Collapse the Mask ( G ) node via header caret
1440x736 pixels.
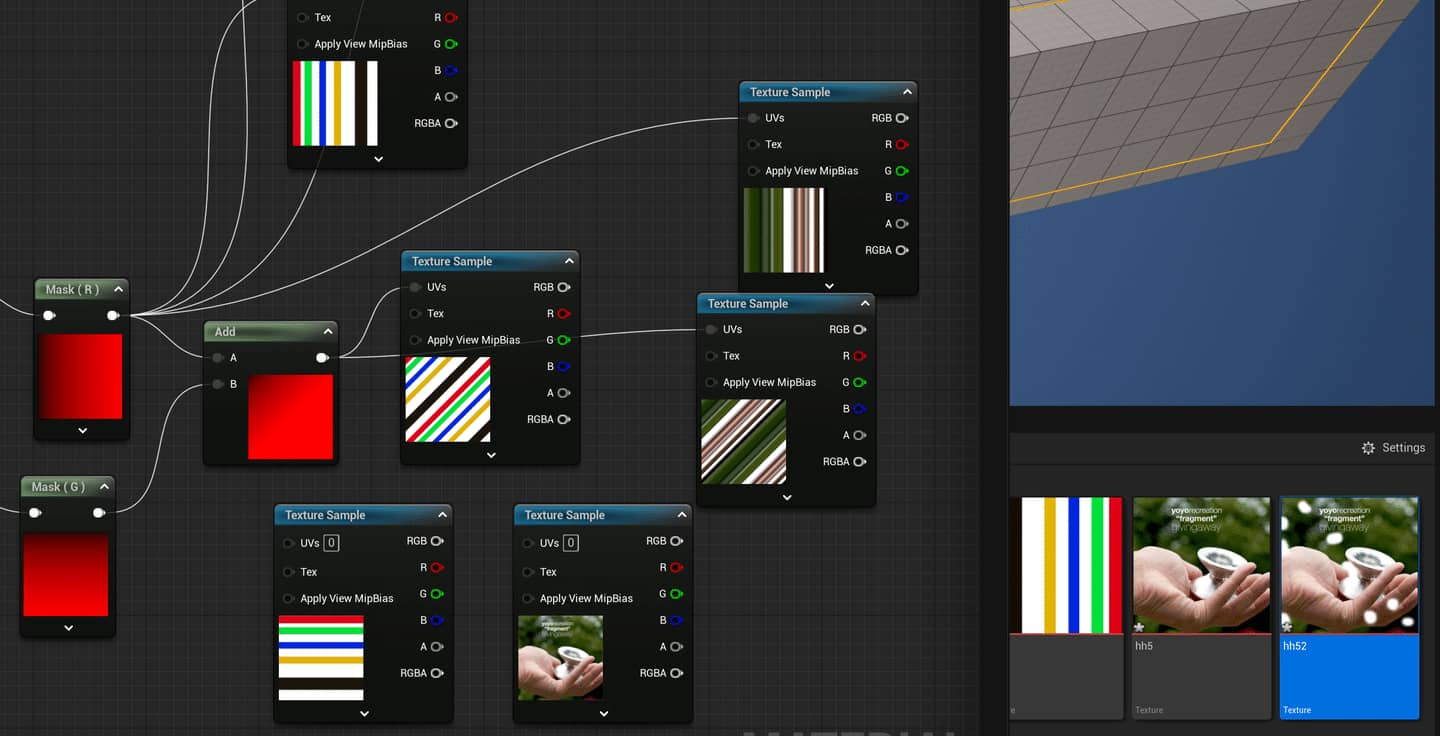tap(104, 487)
